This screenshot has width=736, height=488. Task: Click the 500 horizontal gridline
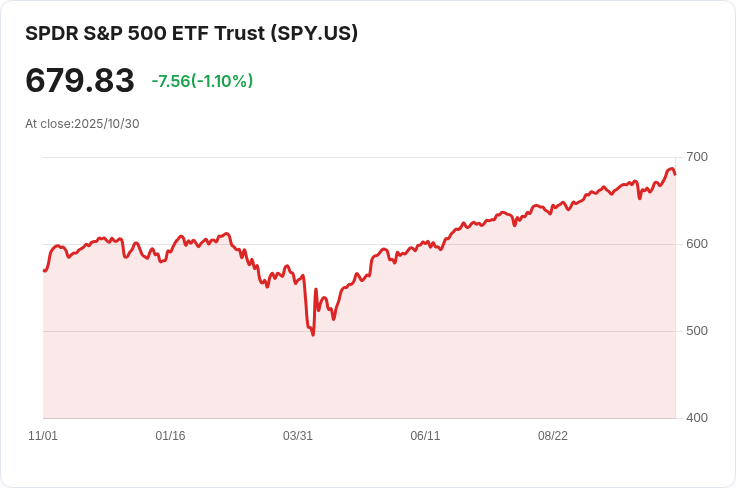[359, 331]
